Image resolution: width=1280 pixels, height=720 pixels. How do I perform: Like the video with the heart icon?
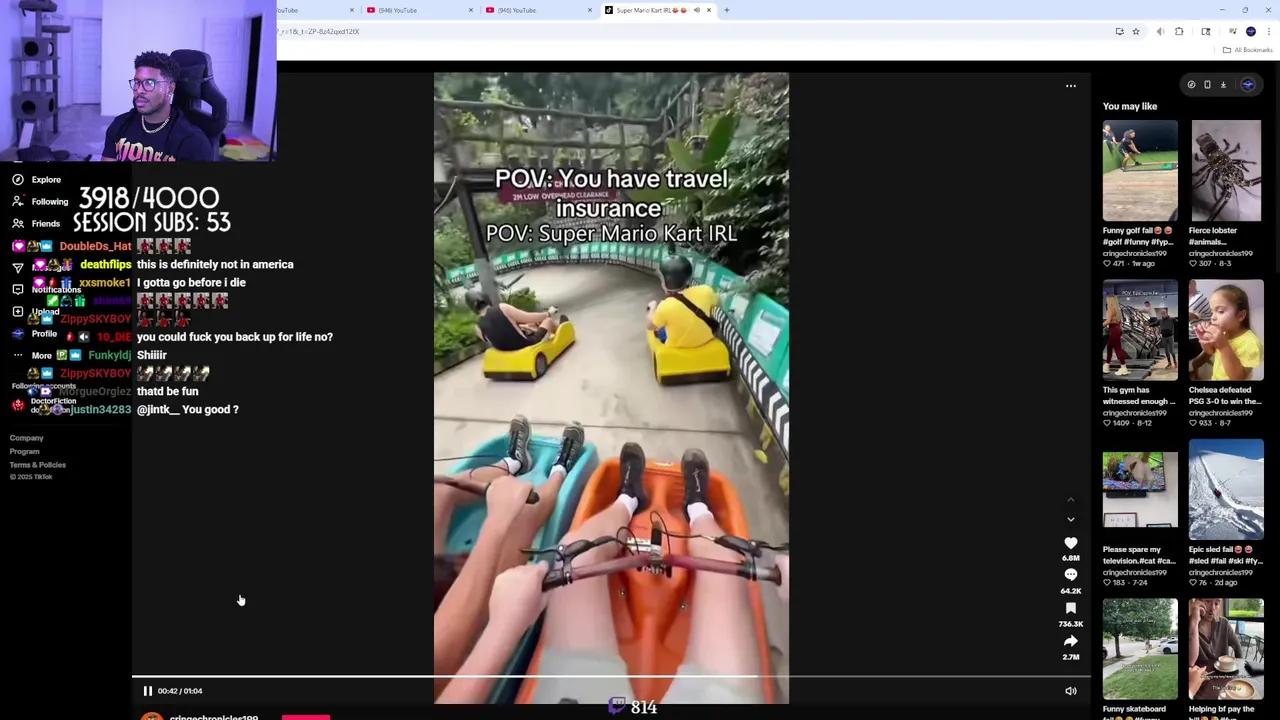(x=1070, y=543)
